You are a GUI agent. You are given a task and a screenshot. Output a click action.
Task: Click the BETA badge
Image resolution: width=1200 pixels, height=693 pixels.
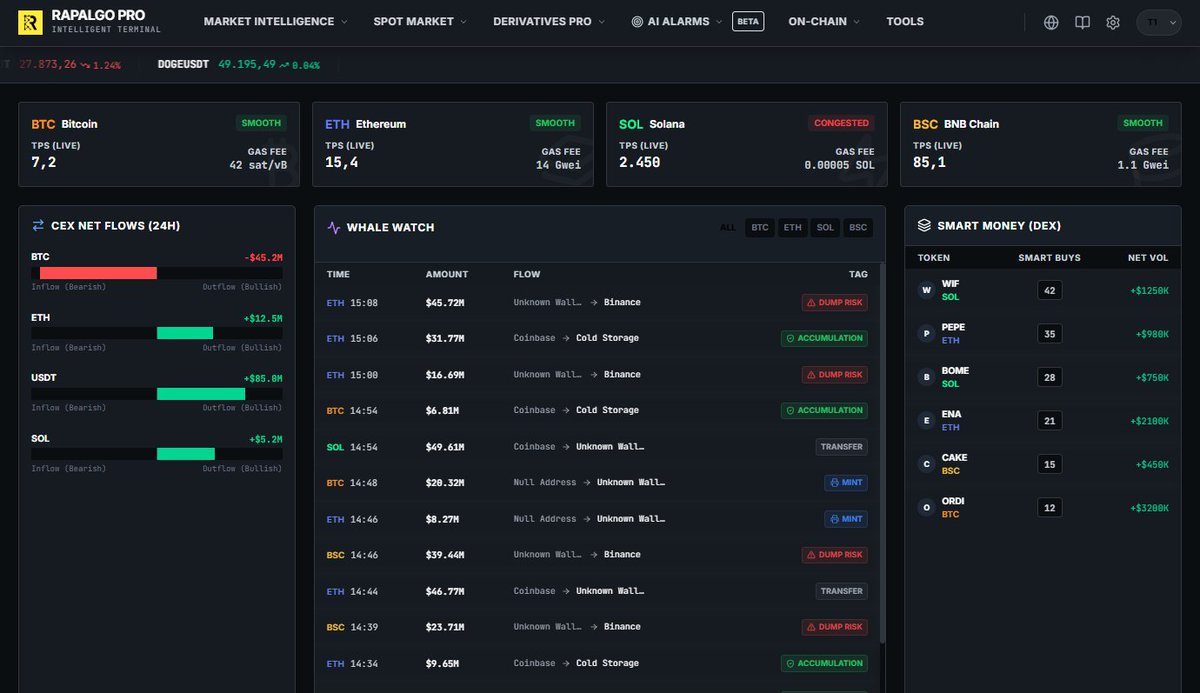[x=748, y=22]
